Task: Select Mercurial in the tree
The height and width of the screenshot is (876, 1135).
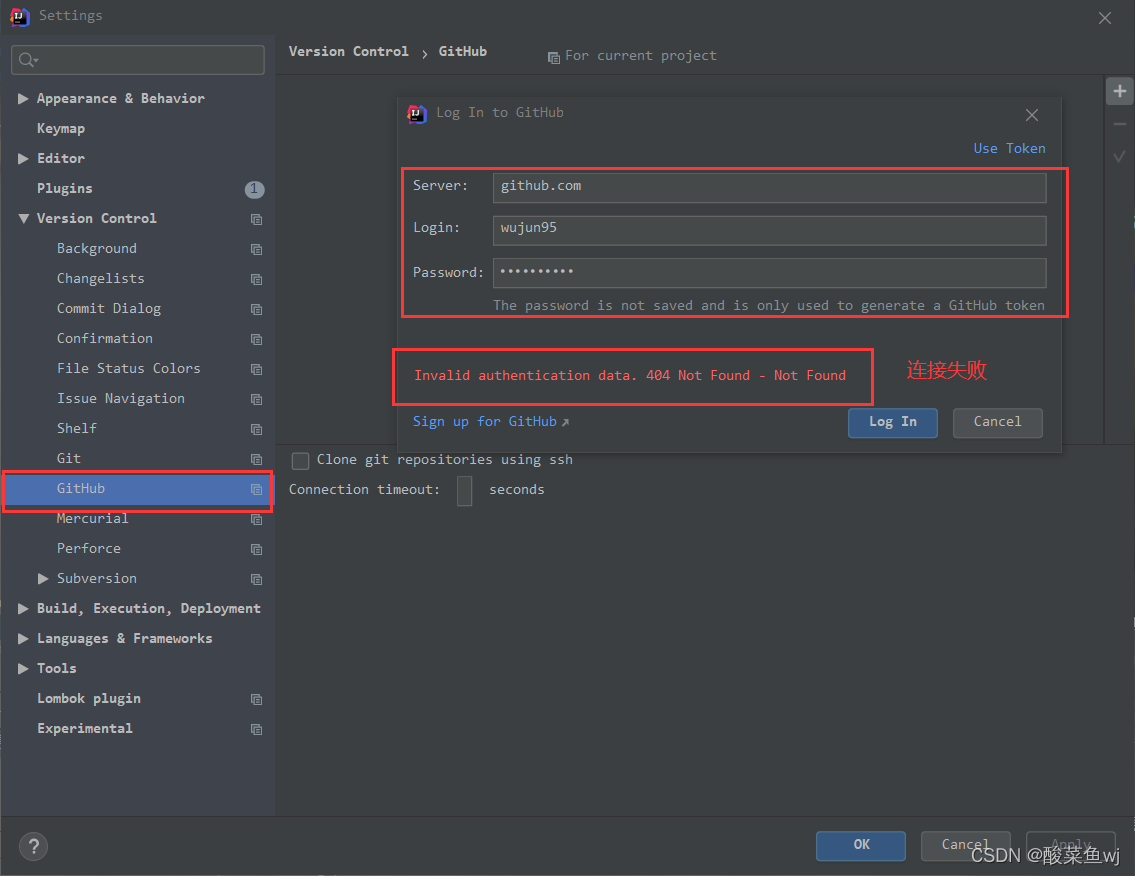Action: coord(93,518)
